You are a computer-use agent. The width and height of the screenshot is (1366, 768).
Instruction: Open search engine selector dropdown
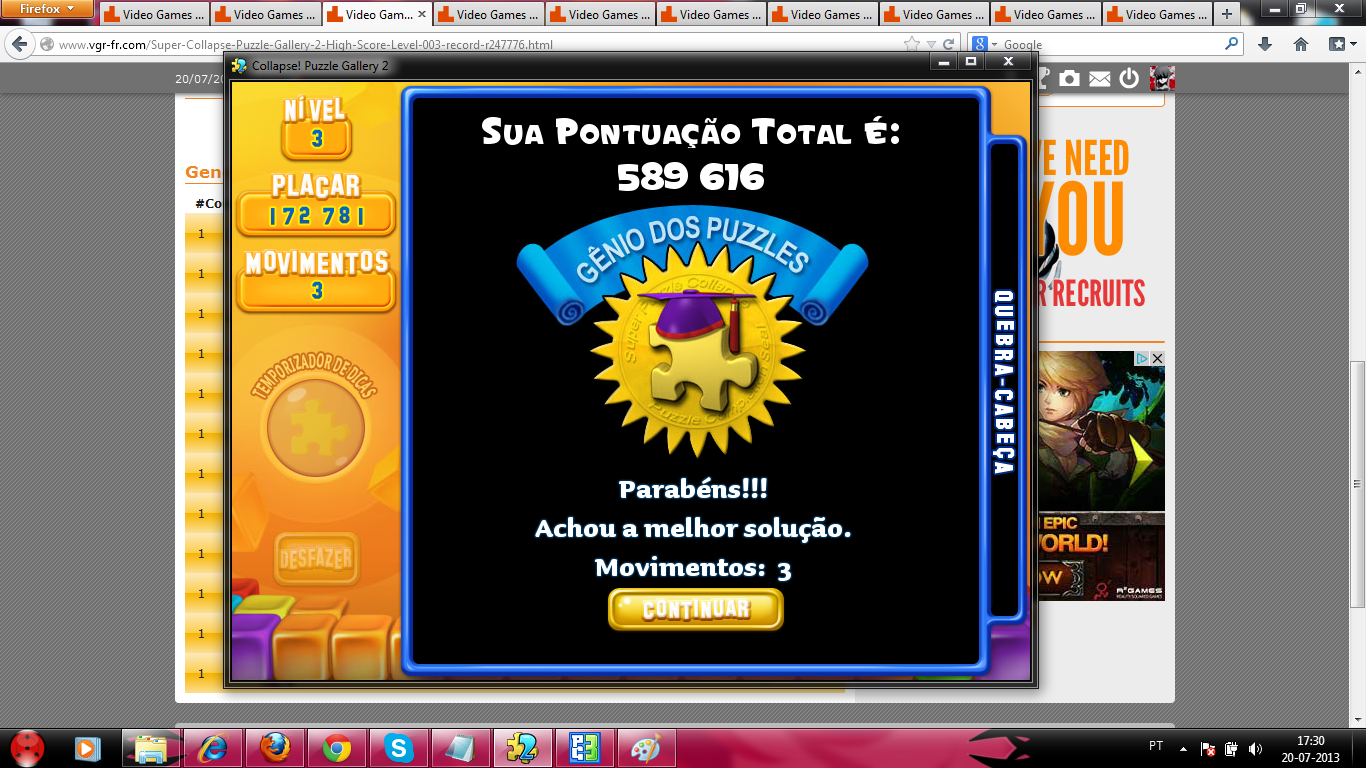point(986,44)
